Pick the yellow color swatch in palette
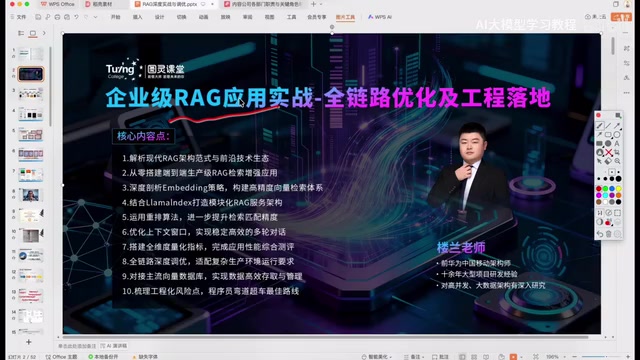The height and width of the screenshot is (360, 640). click(618, 189)
